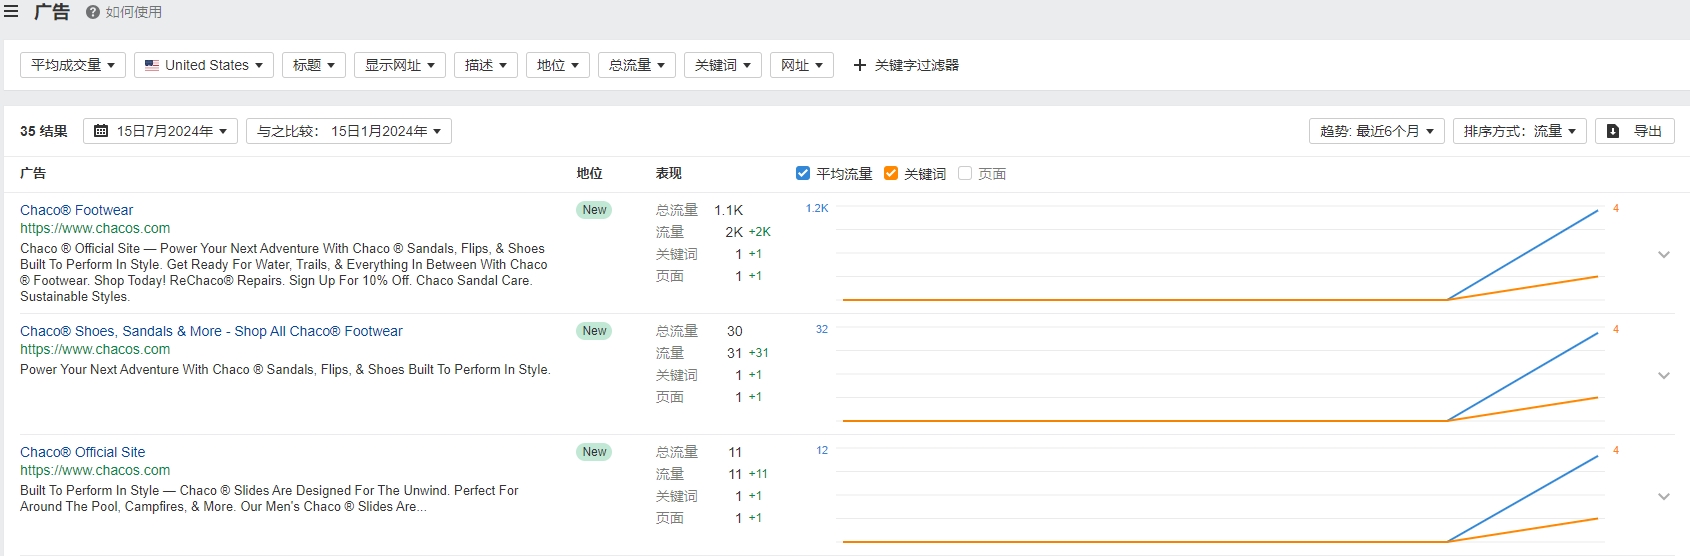Expand the Chaco® Shoes, Sandals & More row chevron

point(1664,375)
